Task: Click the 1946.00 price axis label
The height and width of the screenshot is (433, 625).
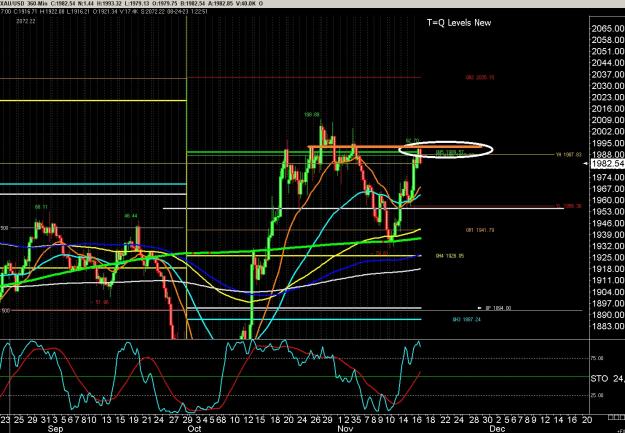Action: pos(608,223)
